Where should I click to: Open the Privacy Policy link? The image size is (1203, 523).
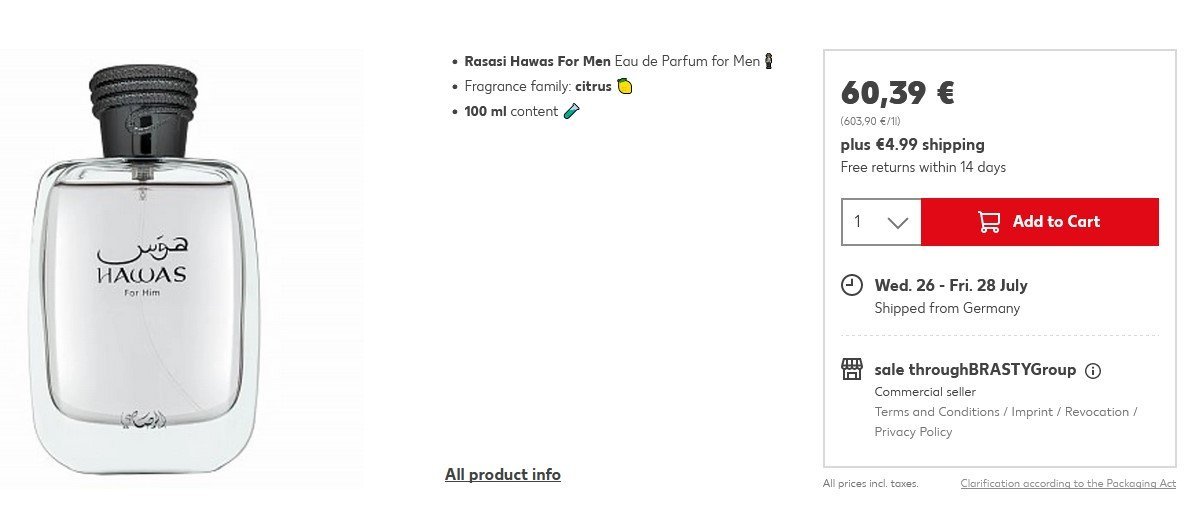pos(913,432)
